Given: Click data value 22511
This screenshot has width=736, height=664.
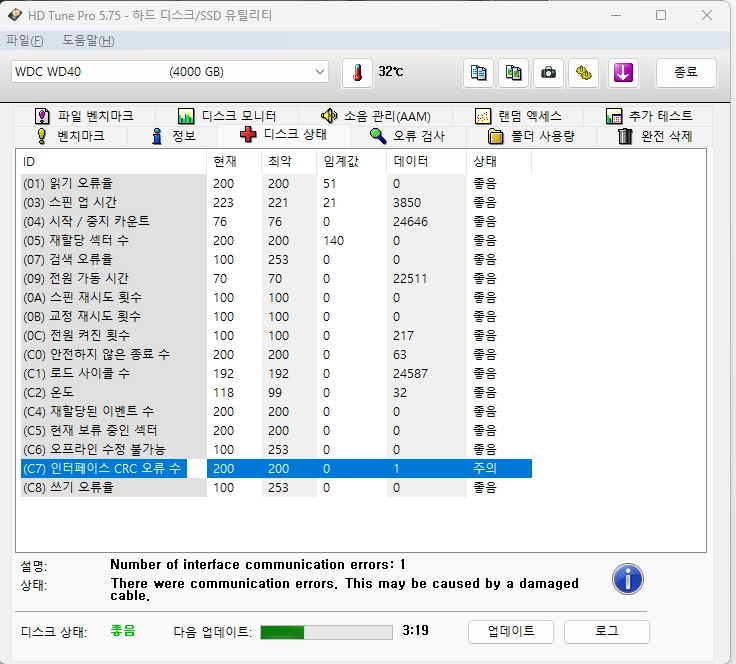Looking at the screenshot, I should (x=410, y=279).
